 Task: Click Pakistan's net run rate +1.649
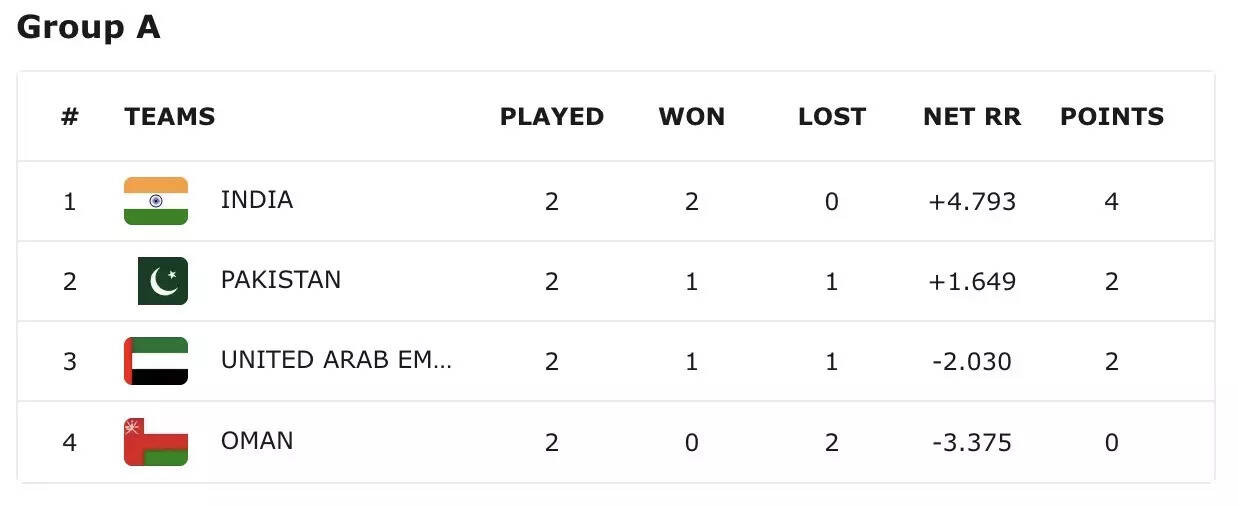[972, 282]
